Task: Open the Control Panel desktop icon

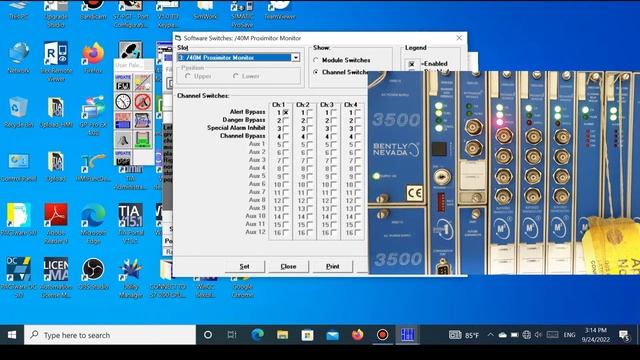Action: (x=19, y=167)
